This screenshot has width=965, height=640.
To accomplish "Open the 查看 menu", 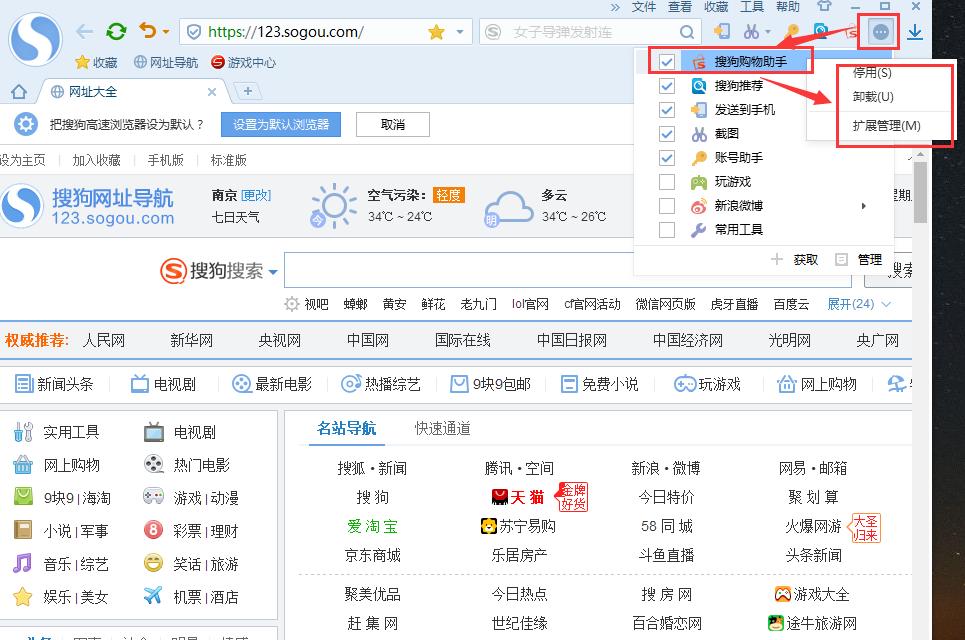I will pos(679,6).
